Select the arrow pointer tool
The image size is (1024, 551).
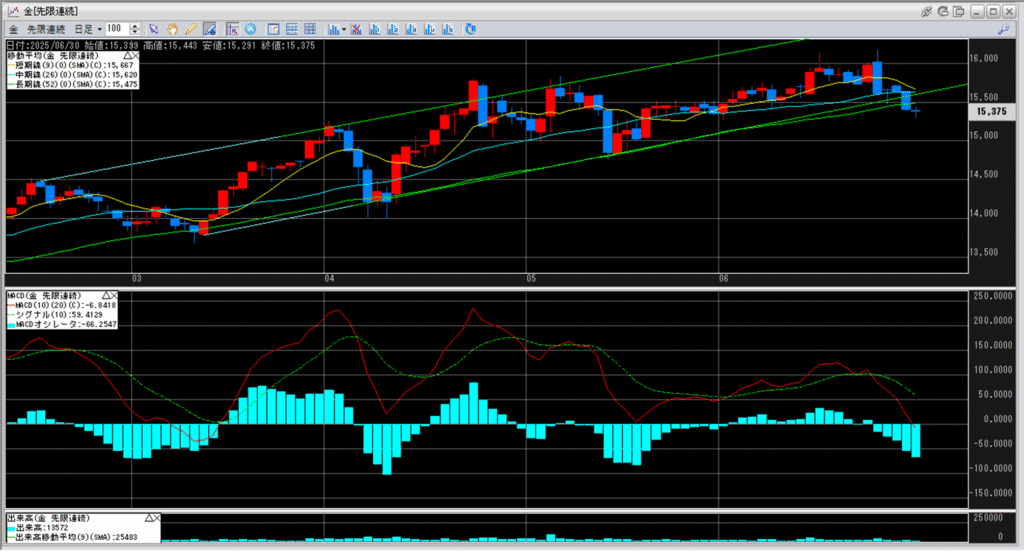[153, 29]
